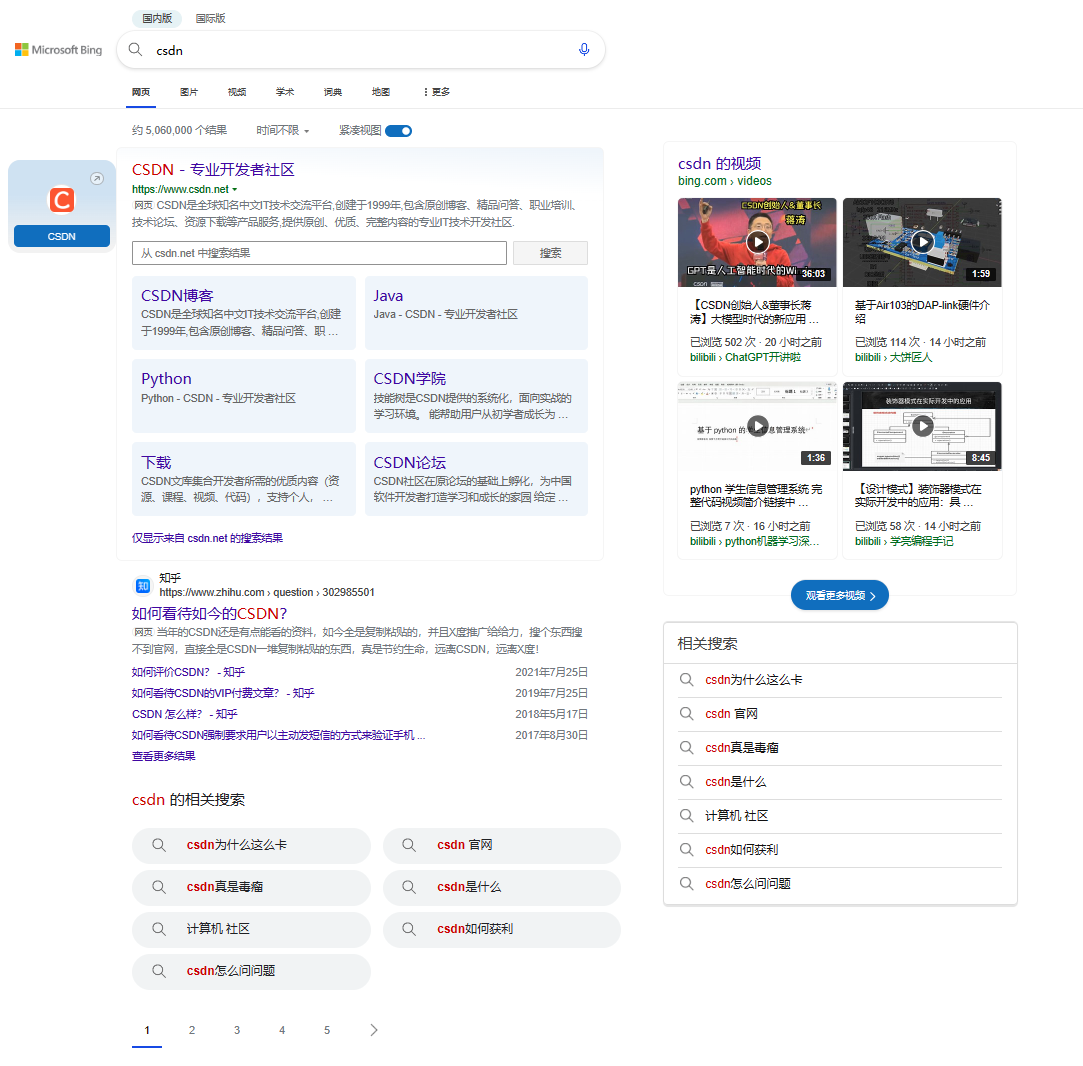Open the 视频 videos tab
This screenshot has height=1066, width=1083.
point(236,91)
